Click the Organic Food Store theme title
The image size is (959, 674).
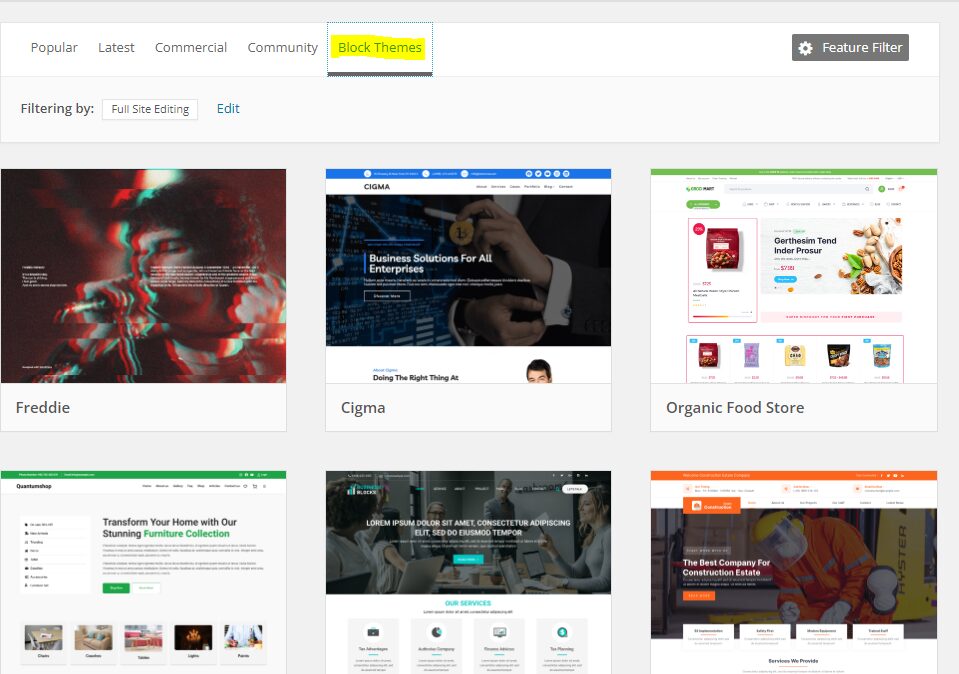[x=735, y=408]
